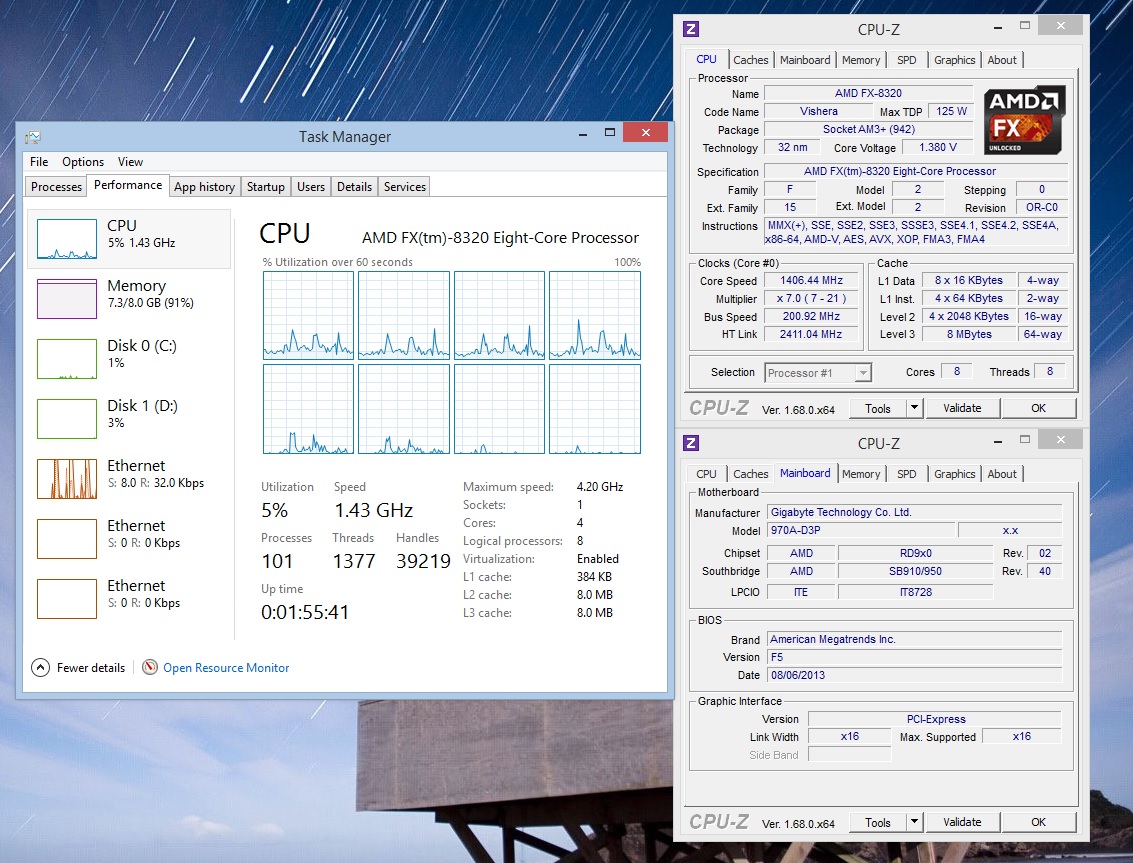Switch to the Services tab

coord(405,186)
